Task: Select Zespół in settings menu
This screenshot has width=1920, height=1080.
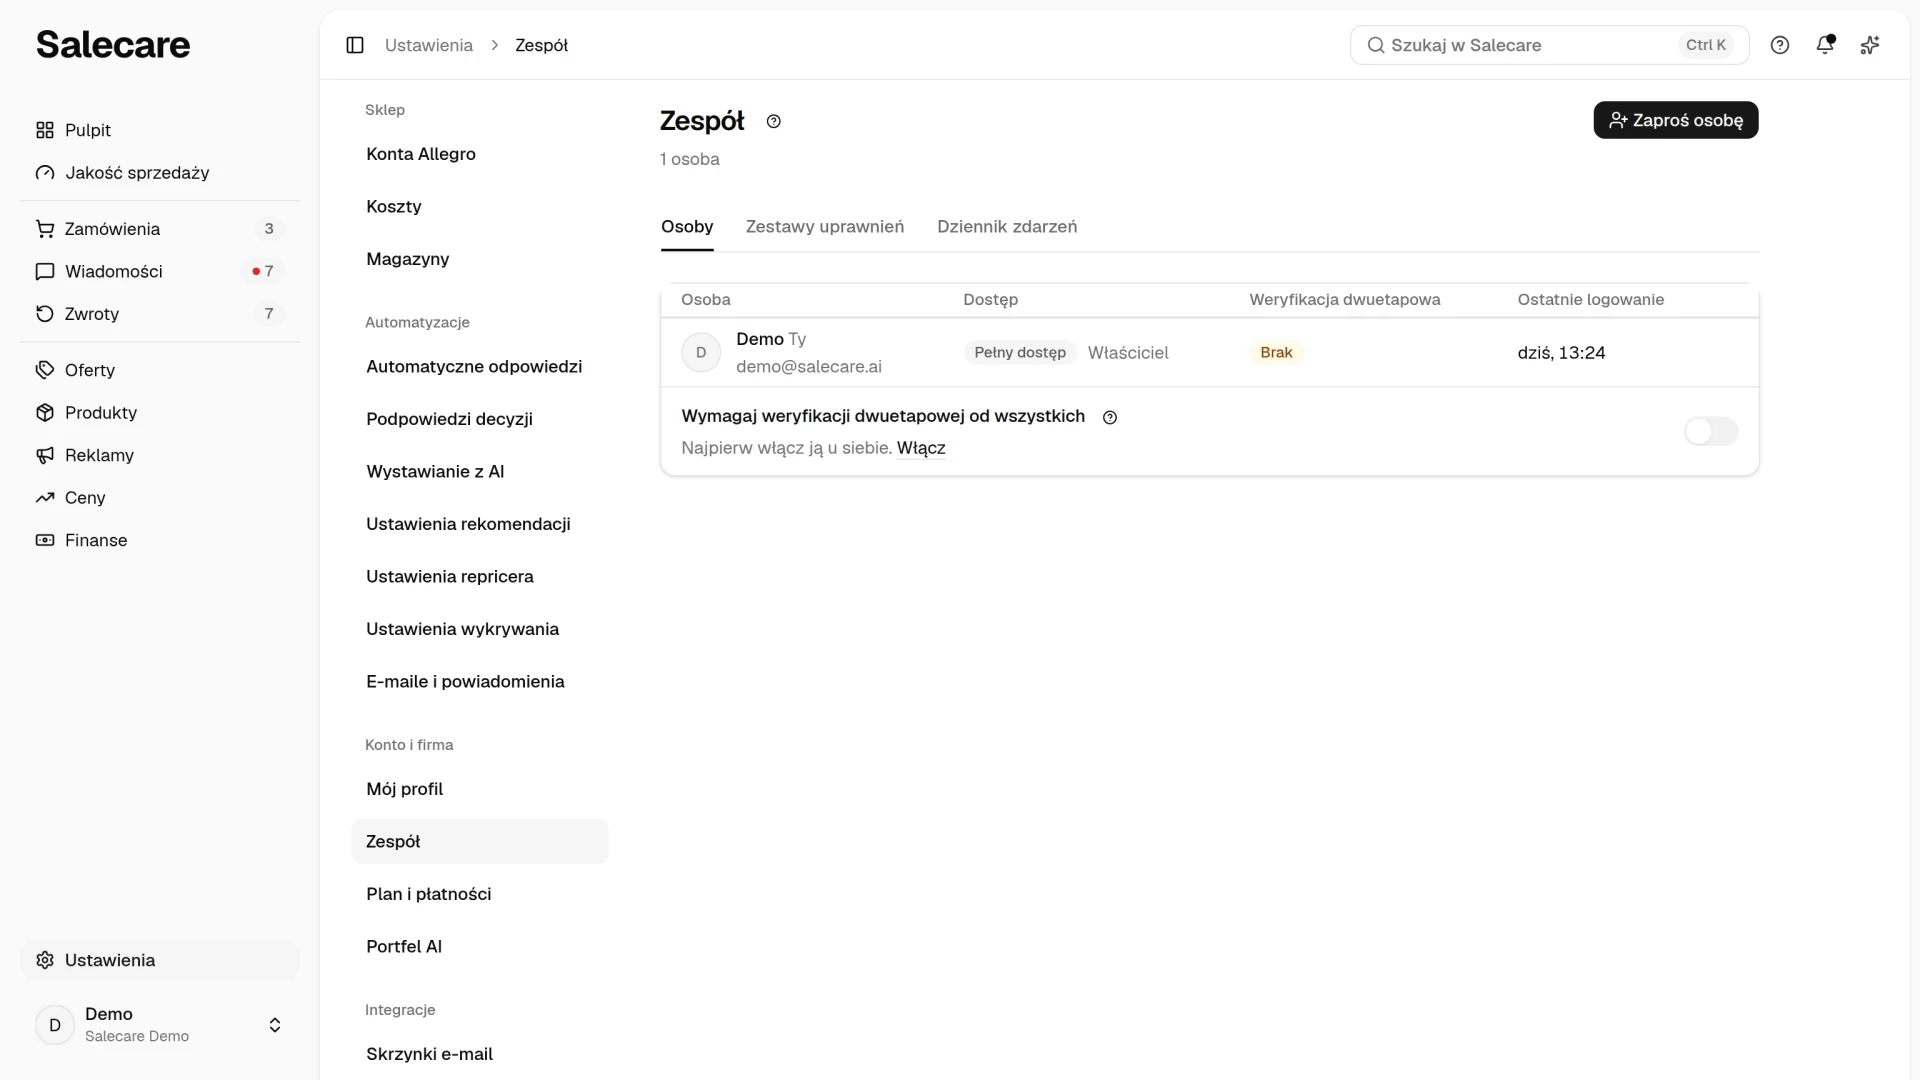Action: [480, 841]
